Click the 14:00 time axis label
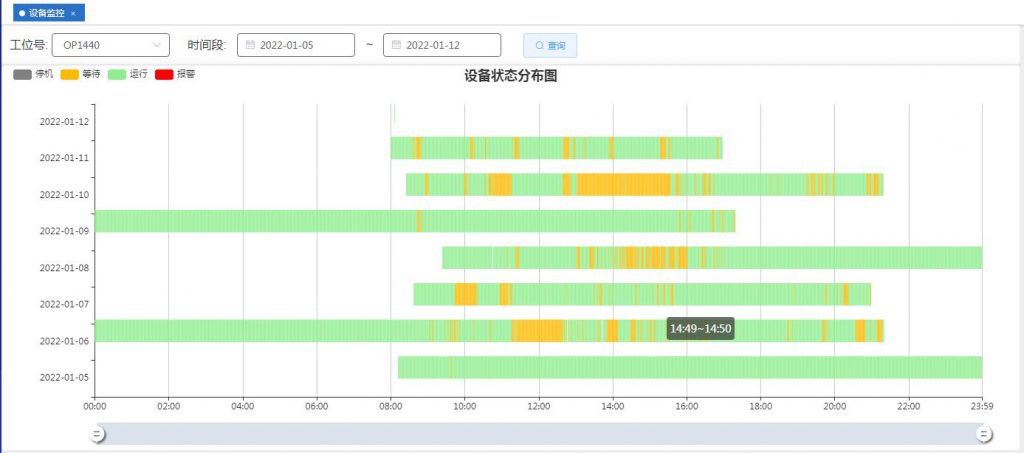This screenshot has width=1024, height=453. [613, 407]
